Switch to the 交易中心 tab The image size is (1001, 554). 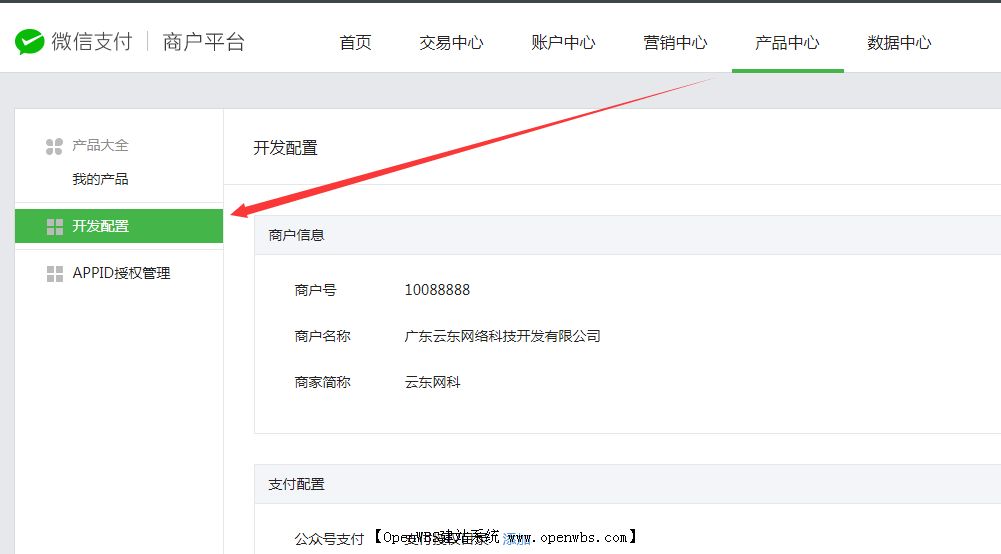point(451,42)
